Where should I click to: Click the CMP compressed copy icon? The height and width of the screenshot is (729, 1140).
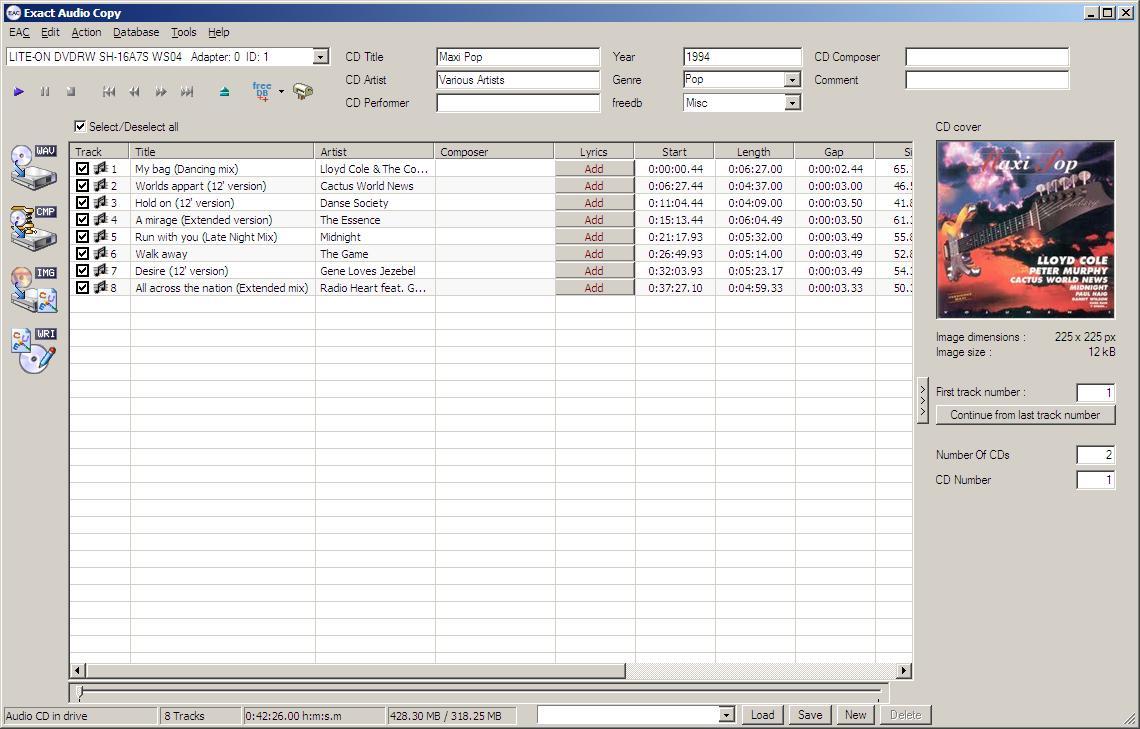33,227
